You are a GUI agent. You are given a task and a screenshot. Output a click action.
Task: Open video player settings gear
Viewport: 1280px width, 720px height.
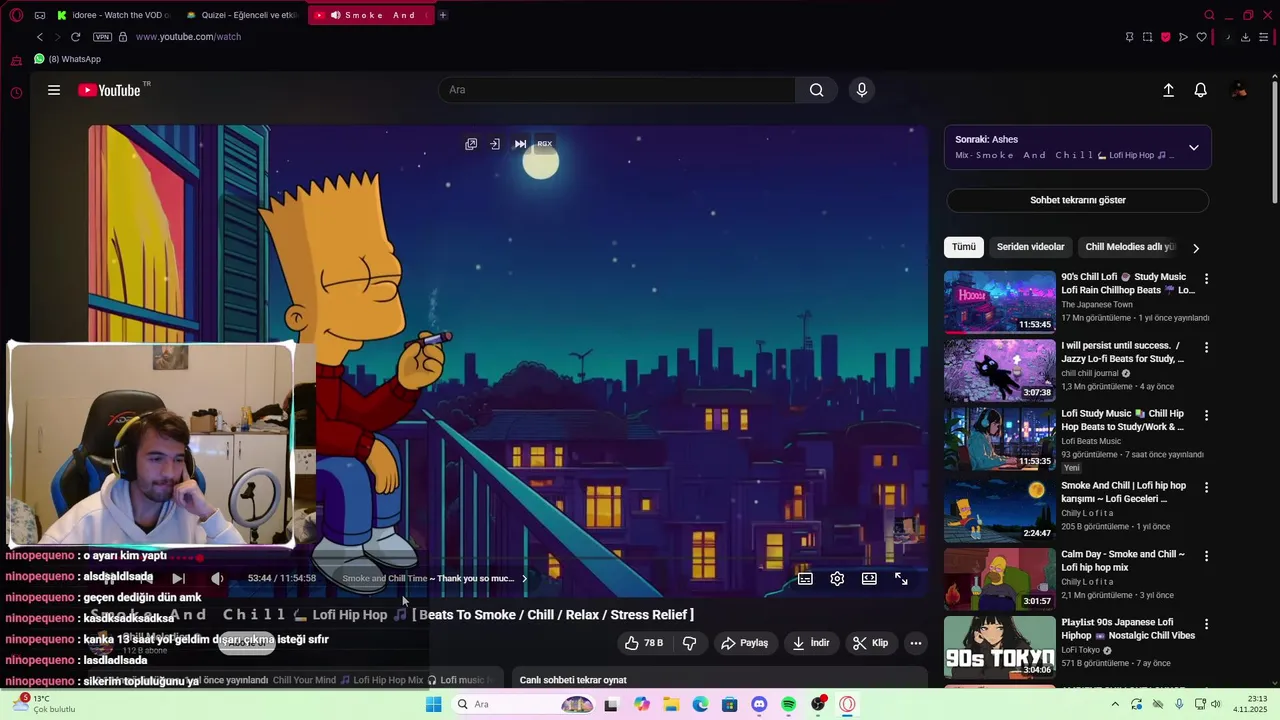837,579
